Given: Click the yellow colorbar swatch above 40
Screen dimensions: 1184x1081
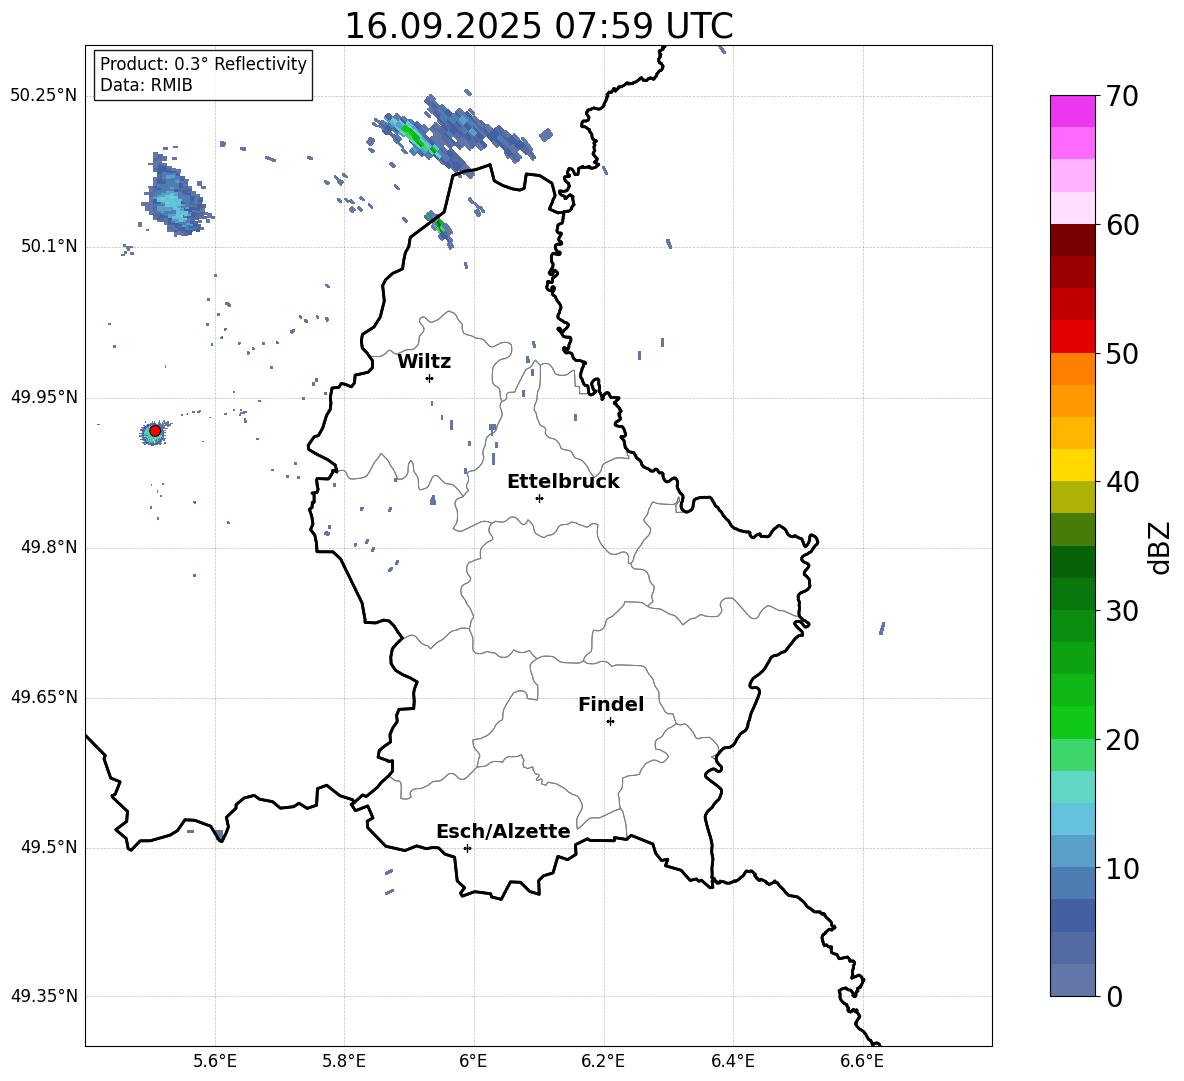Looking at the screenshot, I should pos(1072,465).
